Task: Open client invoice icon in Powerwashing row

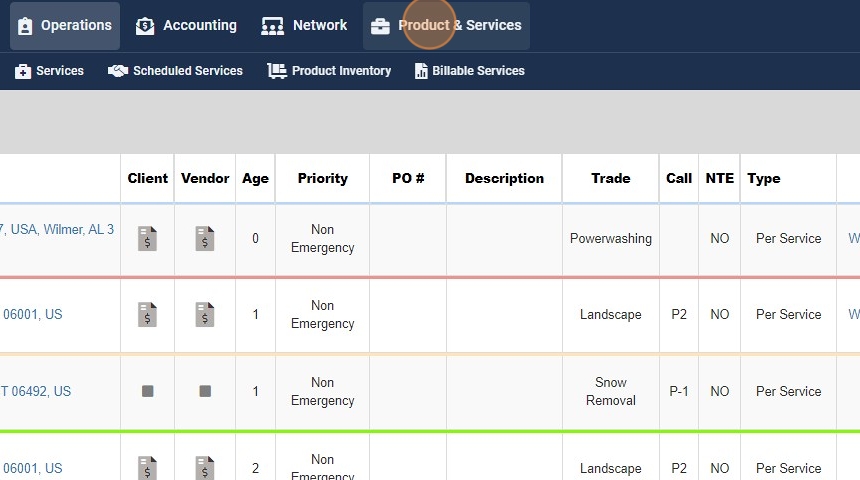Action: (x=147, y=239)
